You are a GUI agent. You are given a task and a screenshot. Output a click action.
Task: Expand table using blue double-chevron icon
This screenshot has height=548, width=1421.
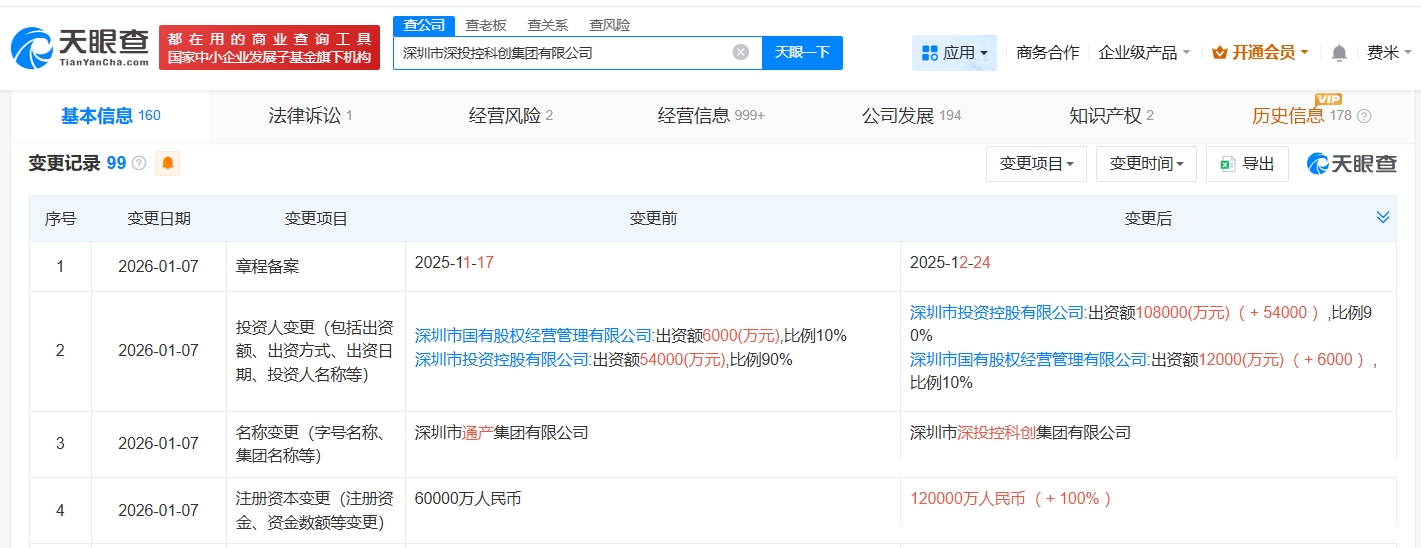click(1383, 218)
